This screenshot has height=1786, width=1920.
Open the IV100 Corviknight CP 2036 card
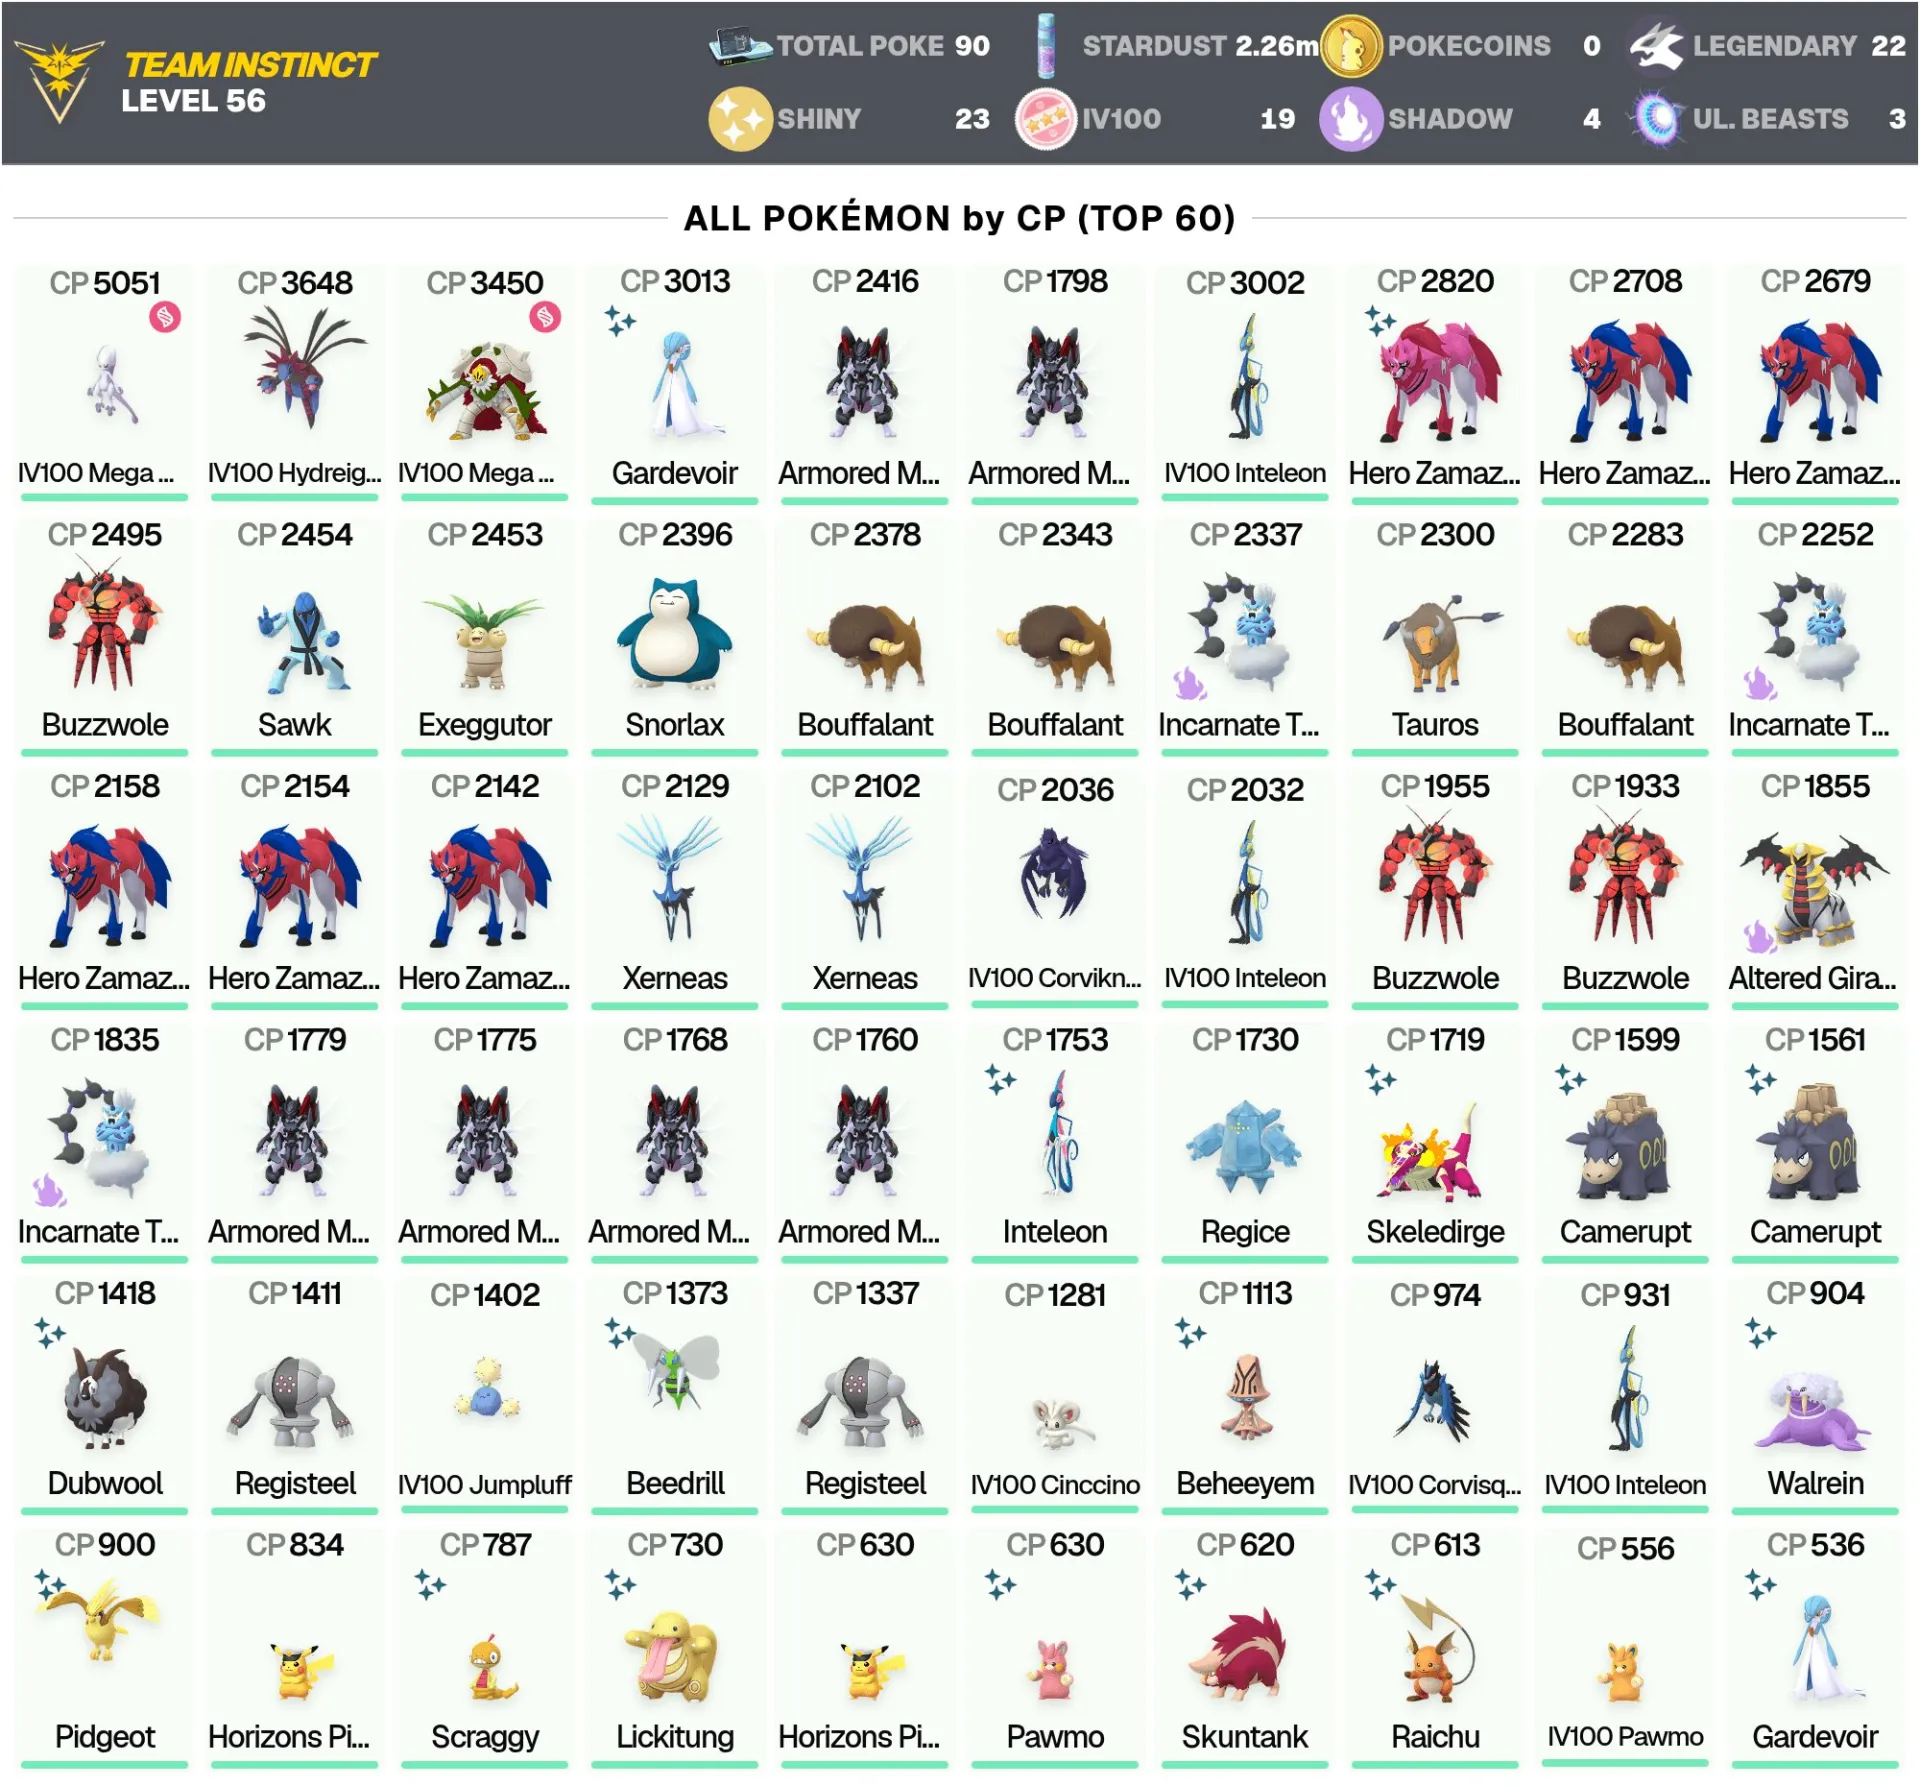(x=1055, y=889)
